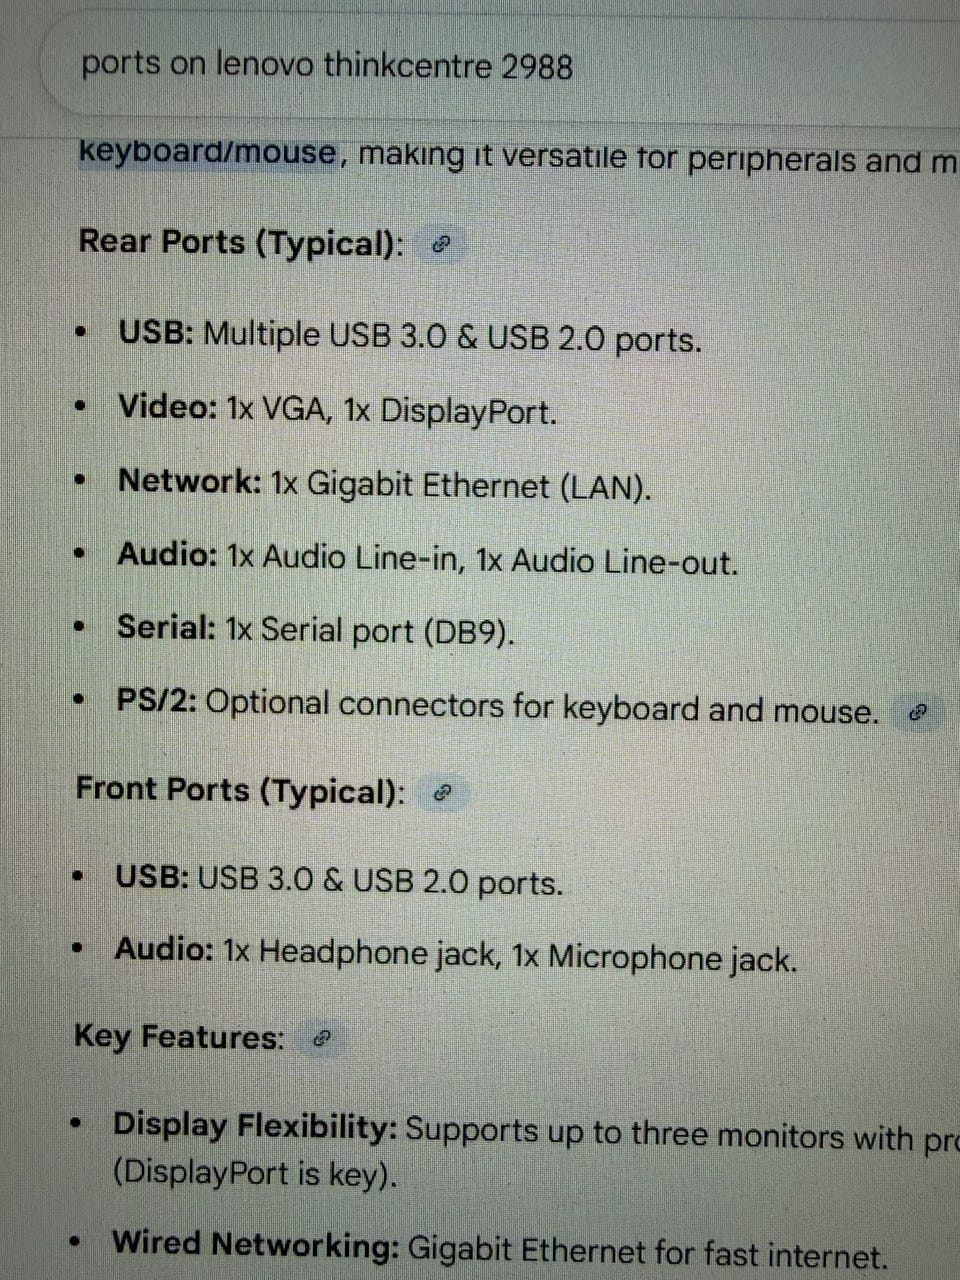Open source link icon beside Rear Ports heading
The image size is (960, 1280).
coord(441,244)
